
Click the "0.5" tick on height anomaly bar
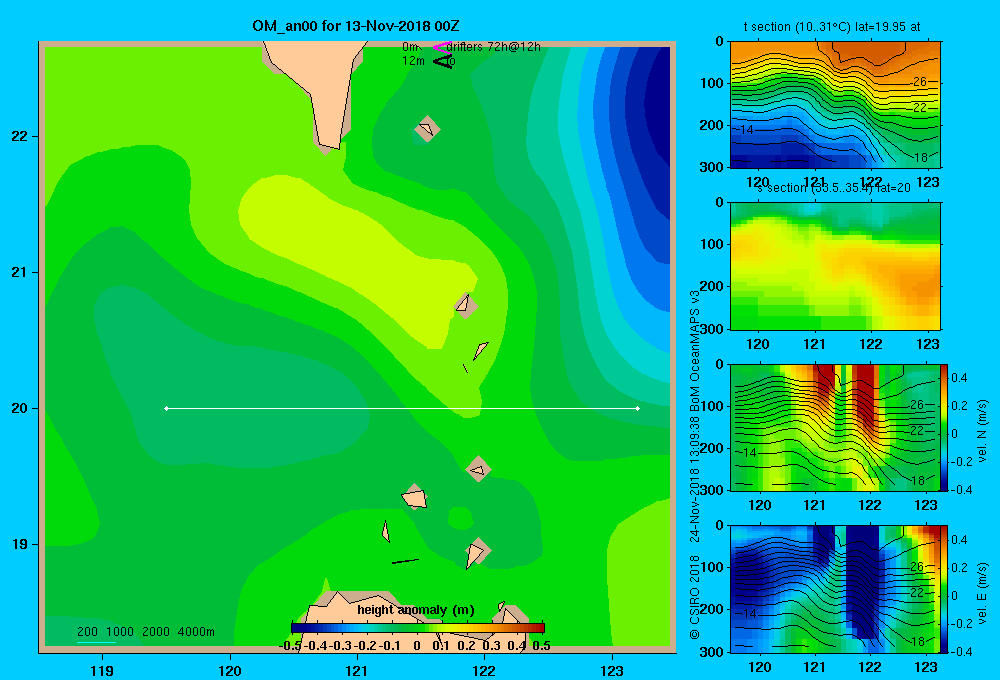(x=541, y=646)
